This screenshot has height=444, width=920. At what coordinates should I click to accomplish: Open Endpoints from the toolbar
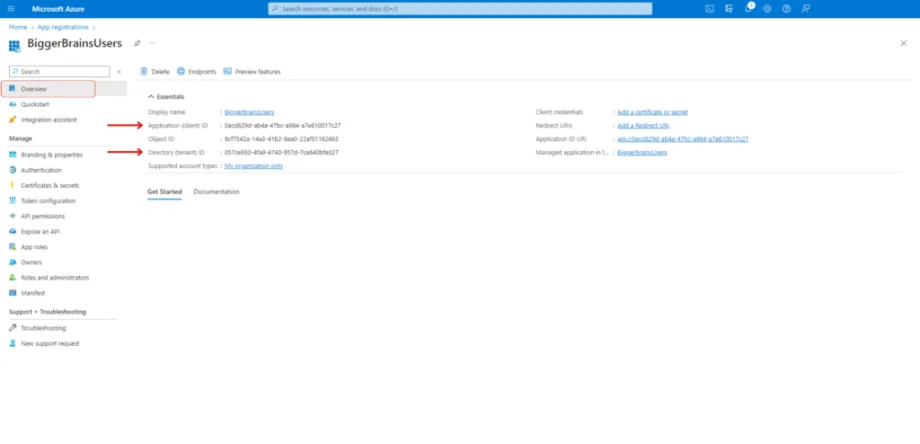coord(197,72)
